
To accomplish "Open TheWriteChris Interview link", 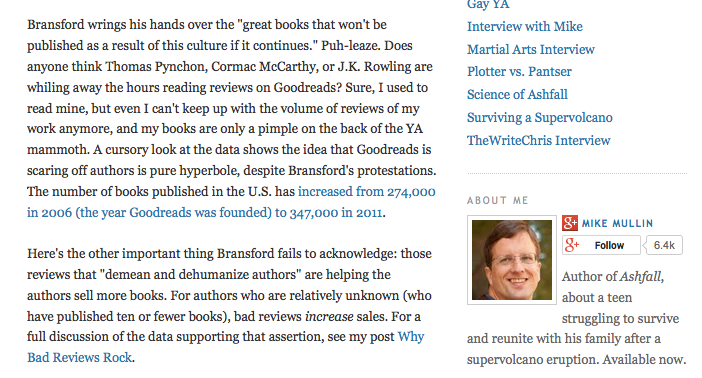I will click(x=539, y=141).
